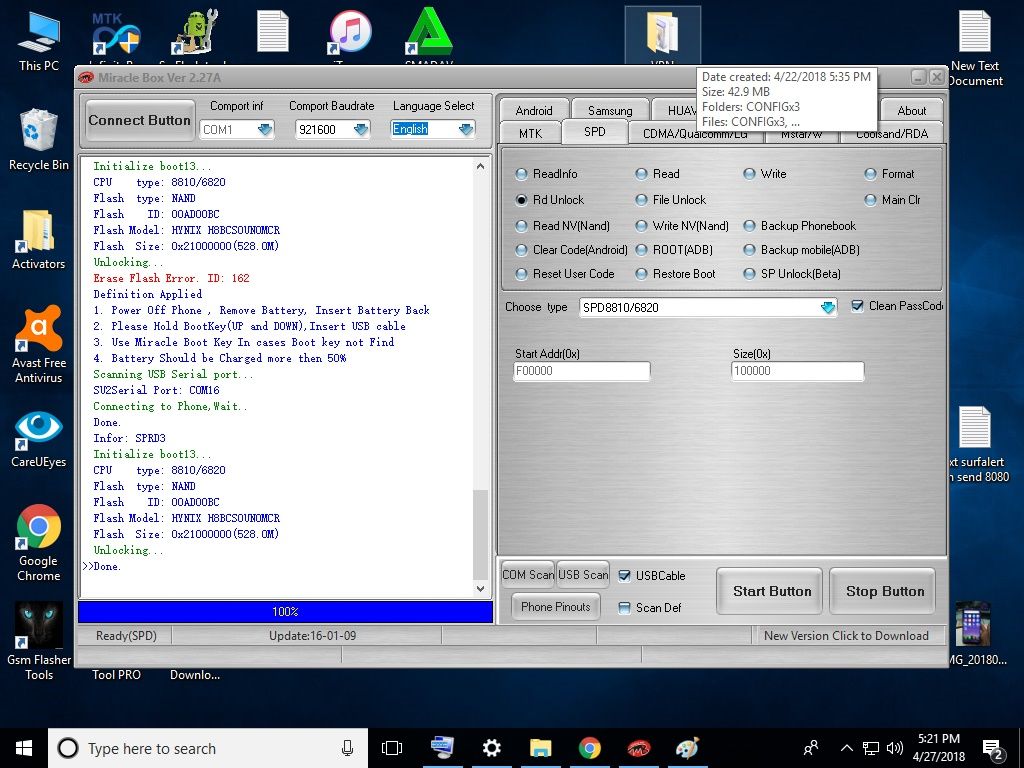Choose the File Unlock radio option
The width and height of the screenshot is (1024, 768).
pyautogui.click(x=641, y=200)
